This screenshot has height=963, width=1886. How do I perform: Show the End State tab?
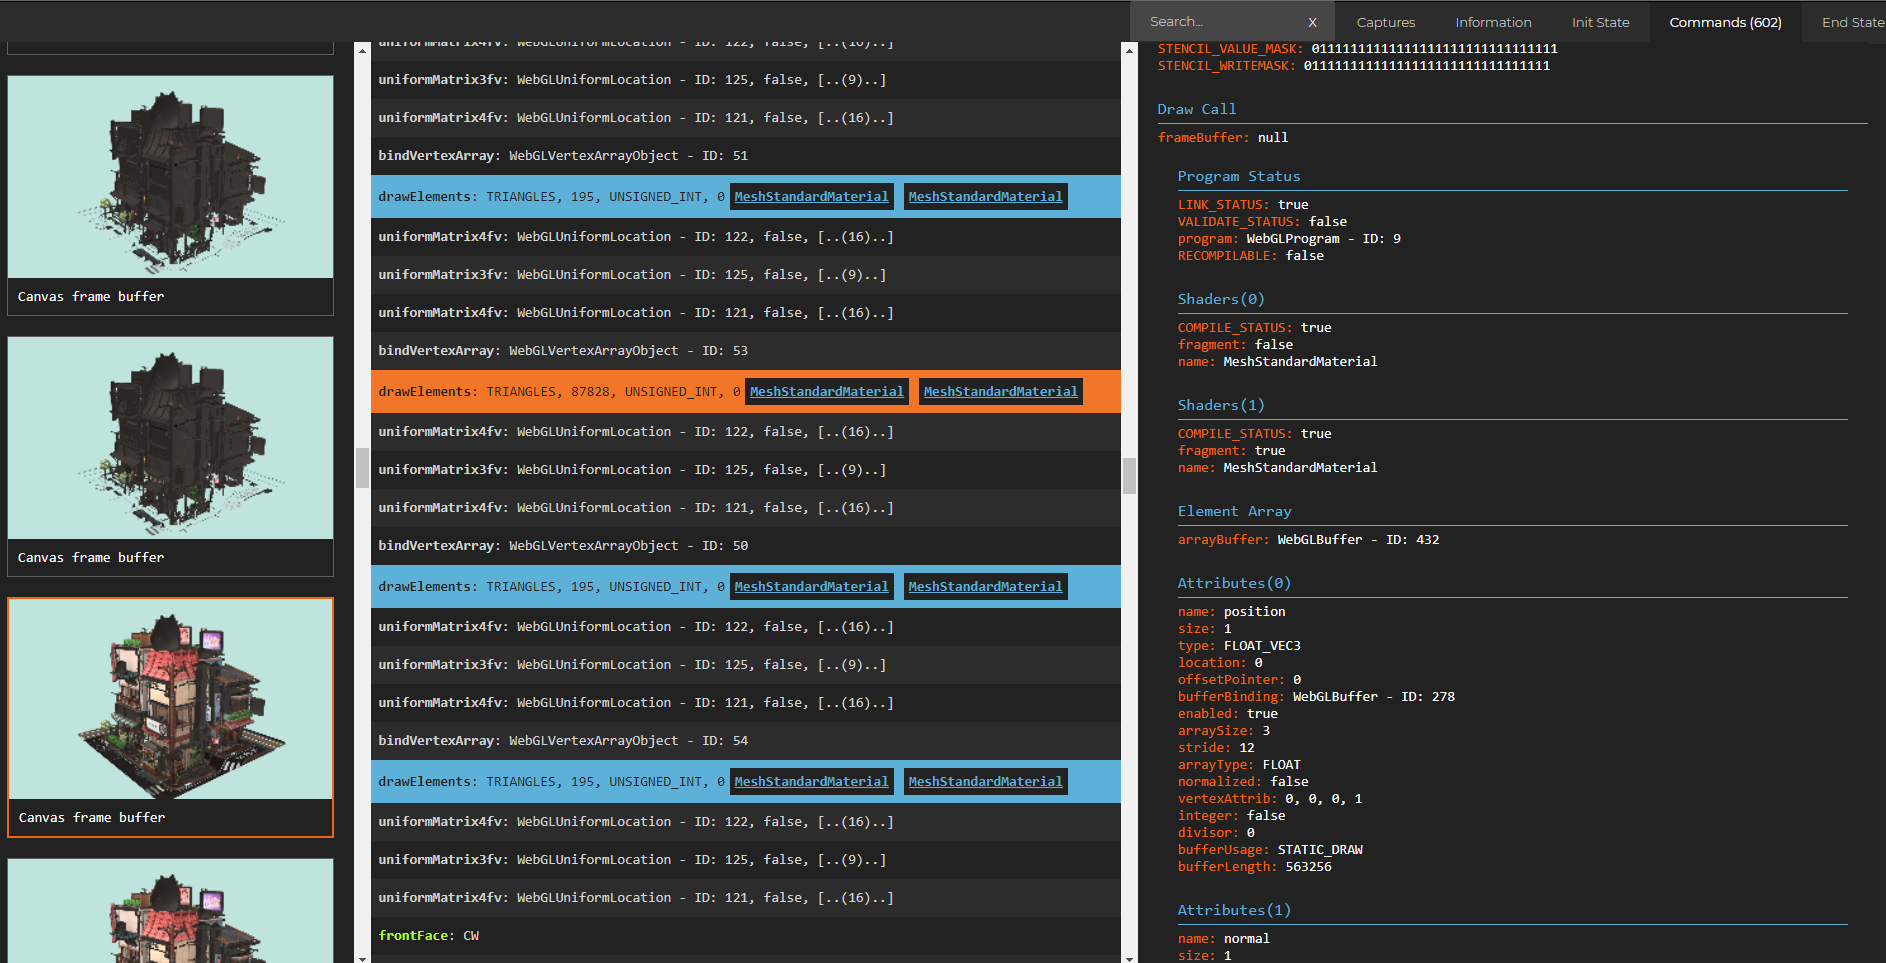[1852, 22]
